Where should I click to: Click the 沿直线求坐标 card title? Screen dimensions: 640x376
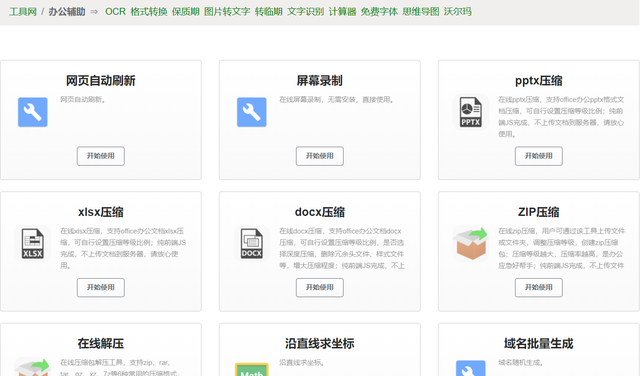tap(320, 343)
